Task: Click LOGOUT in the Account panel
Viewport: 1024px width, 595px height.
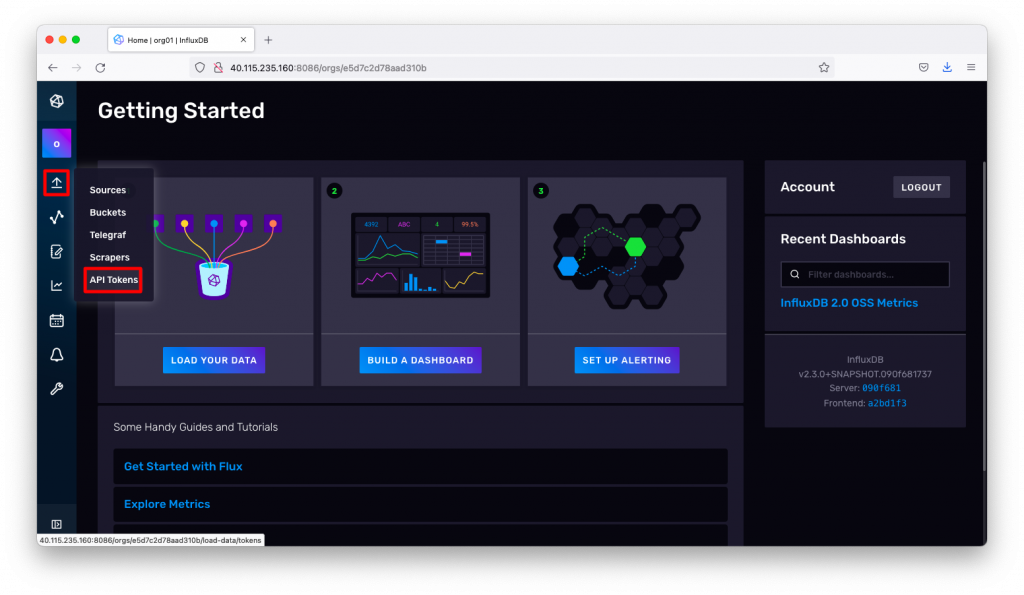Action: pyautogui.click(x=920, y=187)
